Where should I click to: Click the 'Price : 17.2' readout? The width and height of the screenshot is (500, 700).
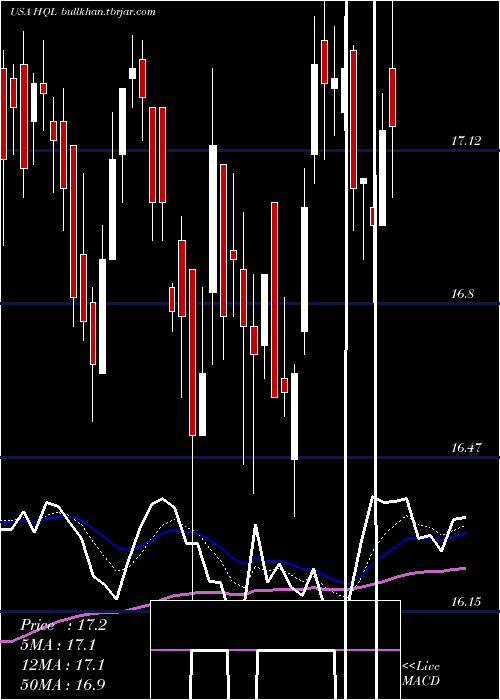(x=63, y=625)
